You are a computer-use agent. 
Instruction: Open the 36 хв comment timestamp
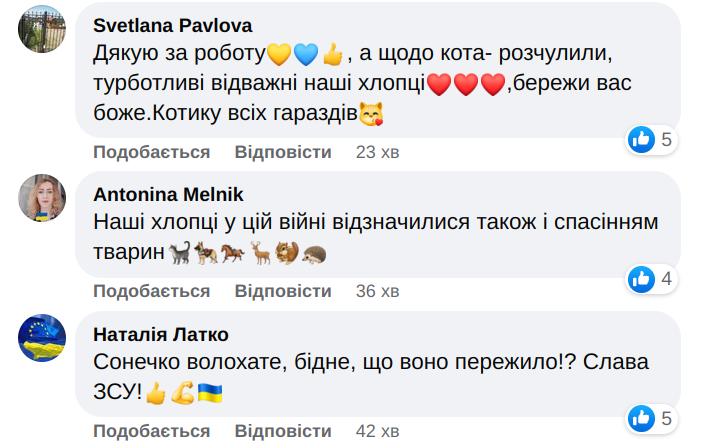pyautogui.click(x=378, y=291)
